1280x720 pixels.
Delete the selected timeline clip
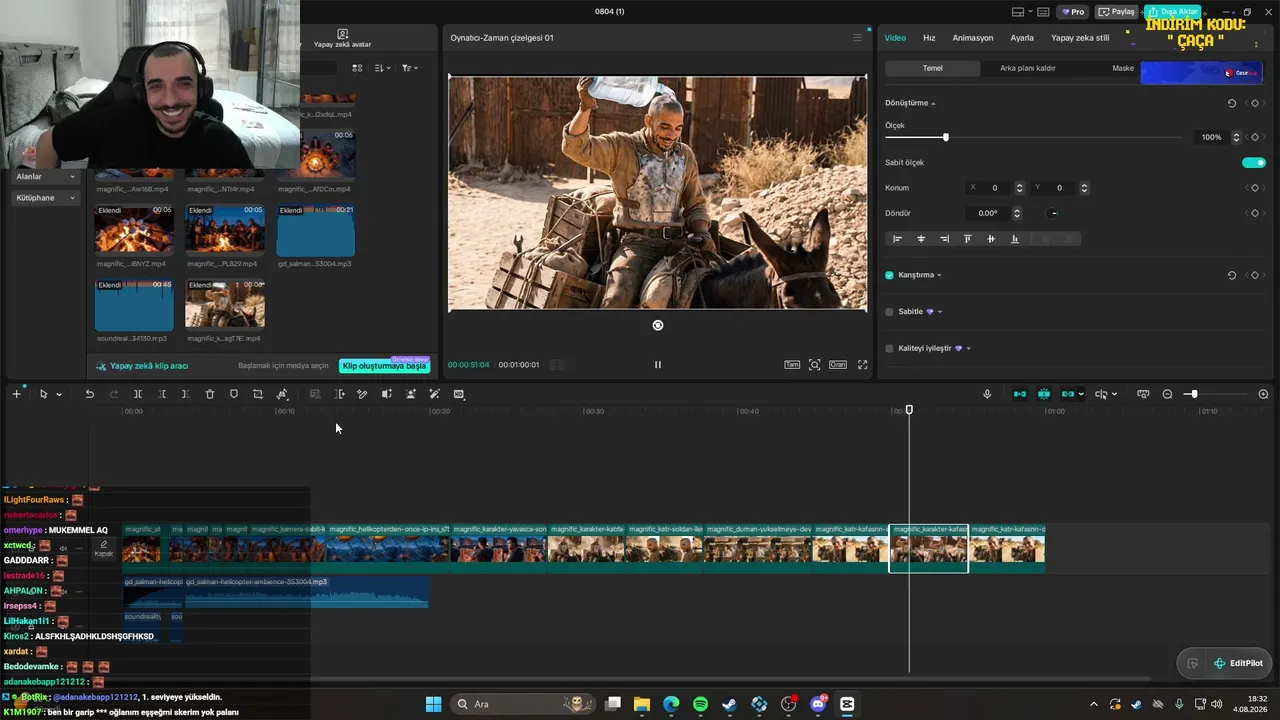[210, 394]
